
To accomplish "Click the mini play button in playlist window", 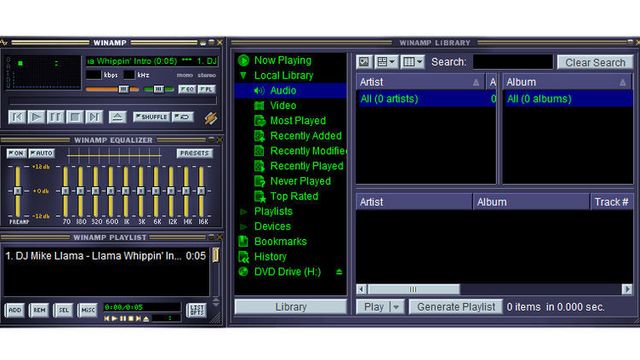I will [115, 318].
